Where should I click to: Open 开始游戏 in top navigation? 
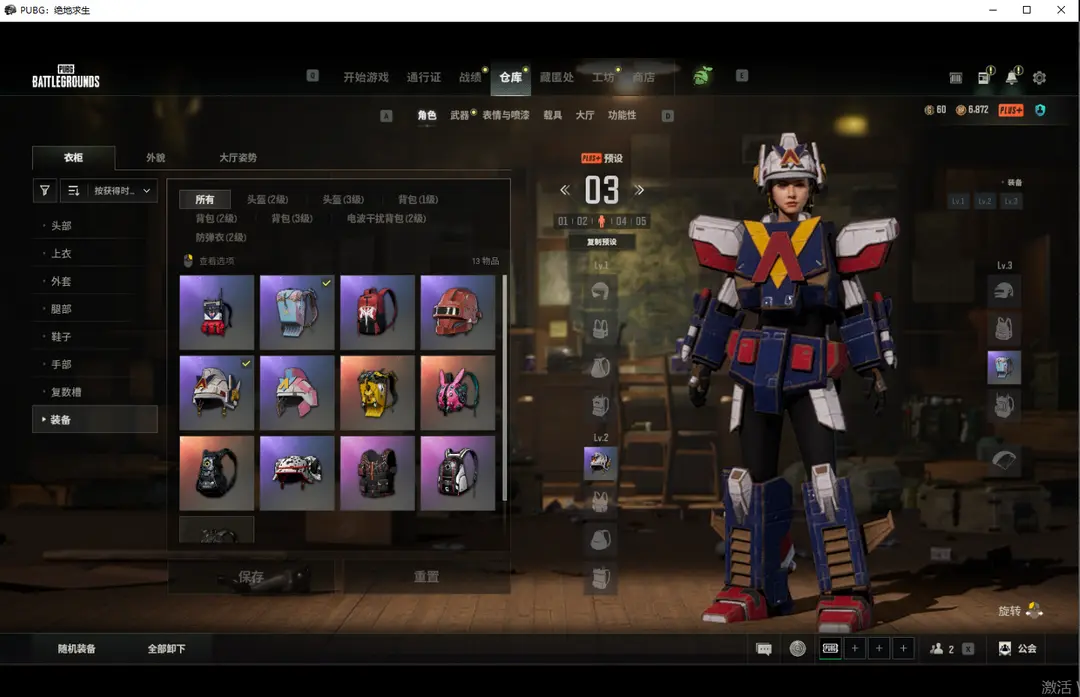(x=366, y=77)
